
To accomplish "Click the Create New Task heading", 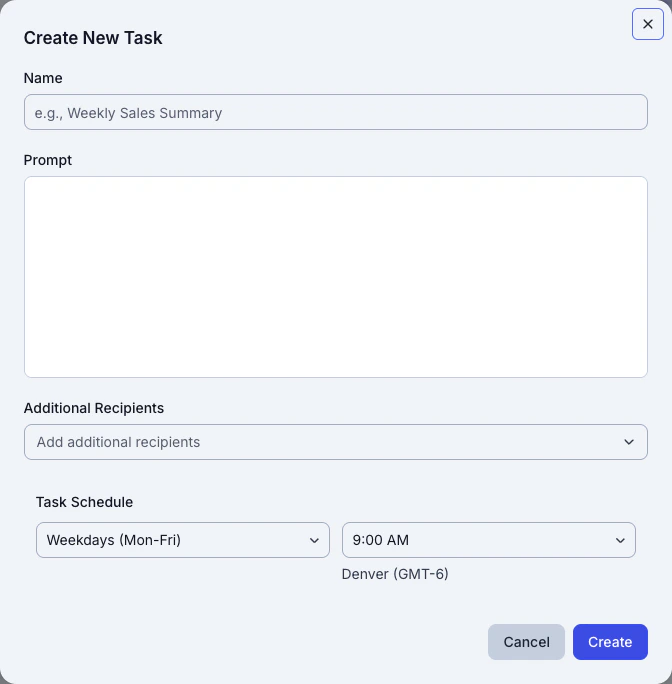I will [93, 38].
